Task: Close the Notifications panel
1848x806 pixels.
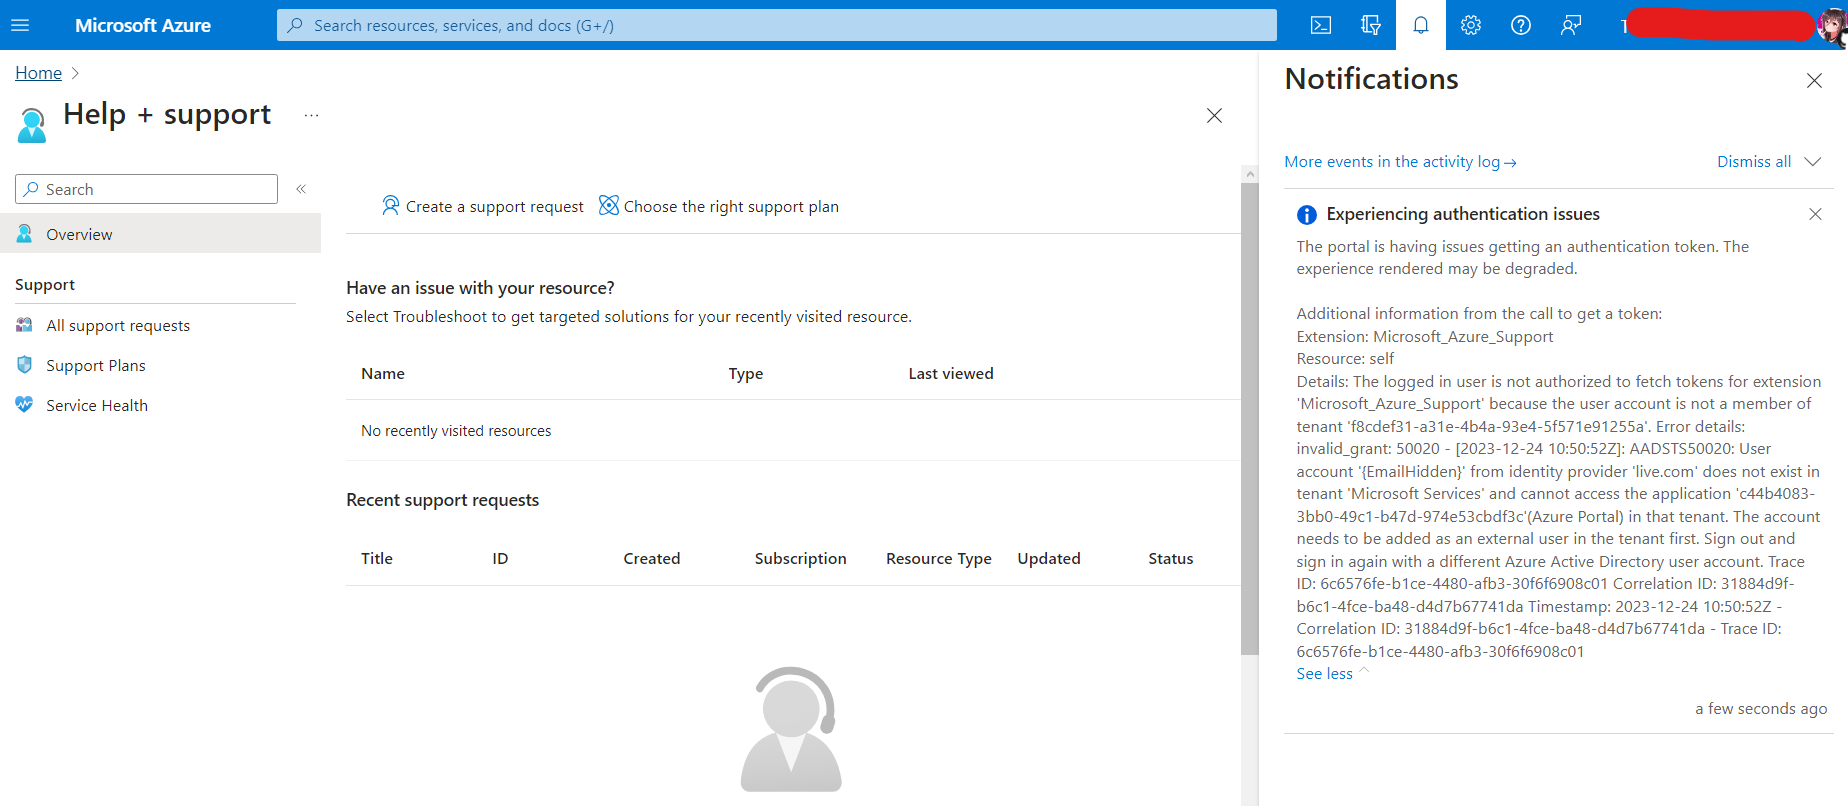Action: [x=1814, y=81]
